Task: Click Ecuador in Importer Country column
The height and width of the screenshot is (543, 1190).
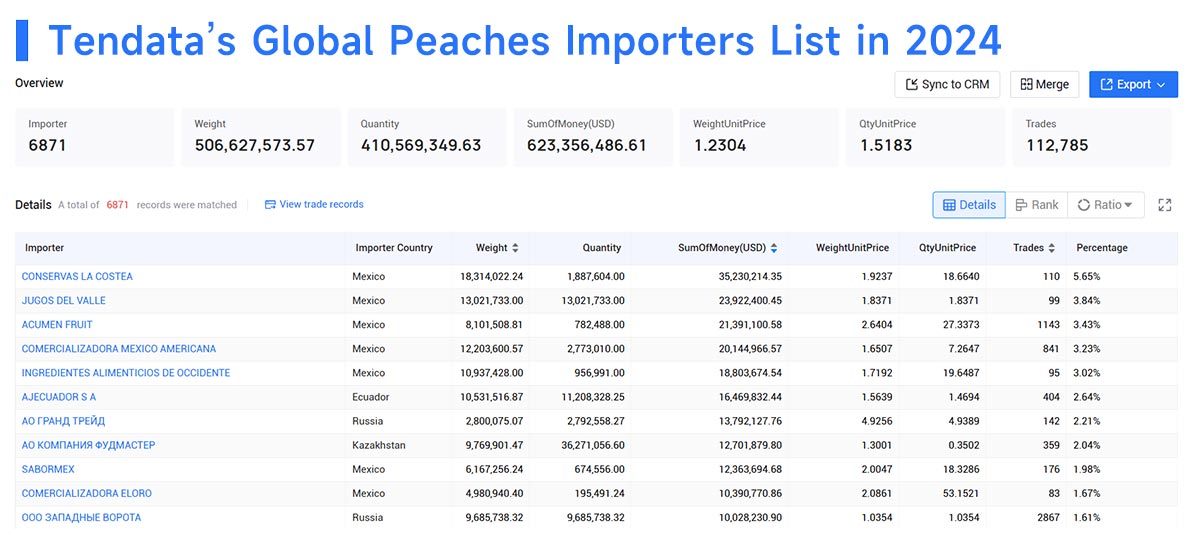Action: [371, 397]
